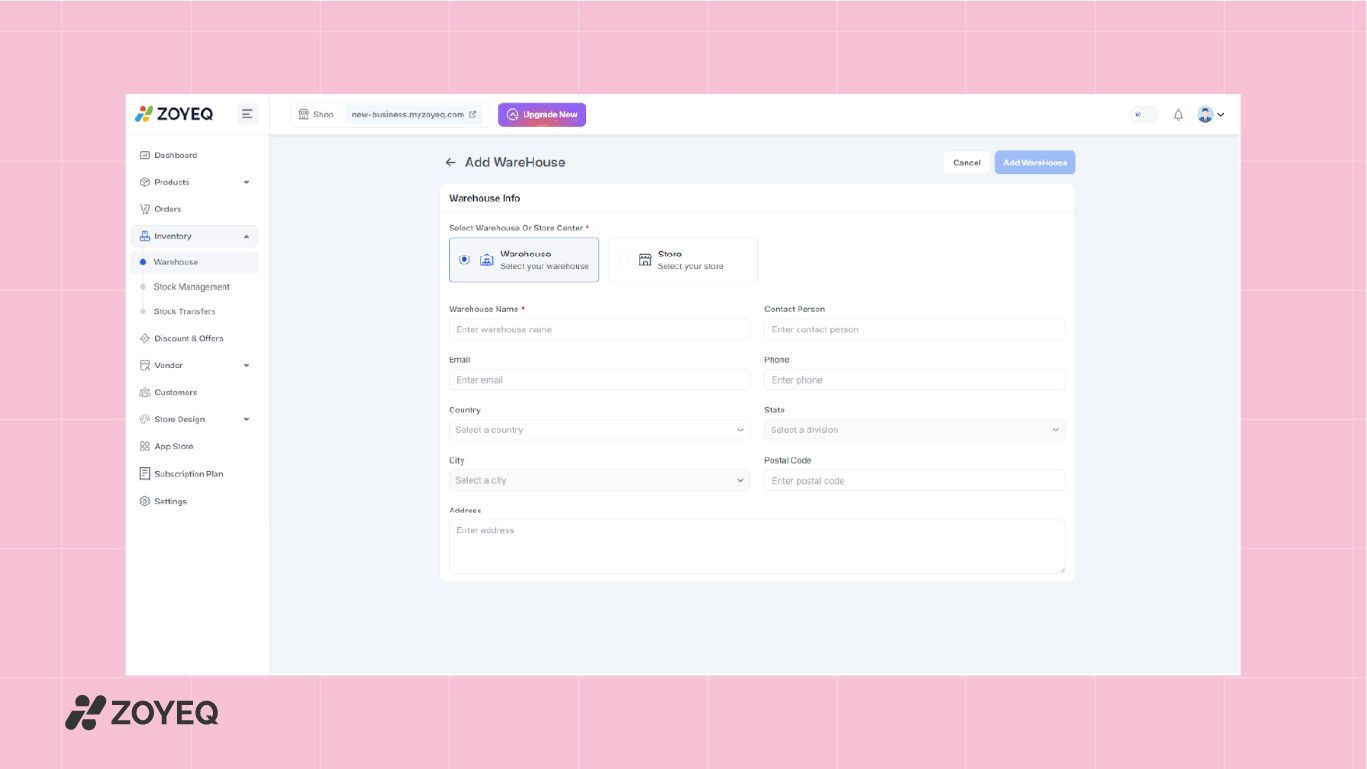Click the notification bell icon
This screenshot has width=1367, height=769.
point(1178,115)
